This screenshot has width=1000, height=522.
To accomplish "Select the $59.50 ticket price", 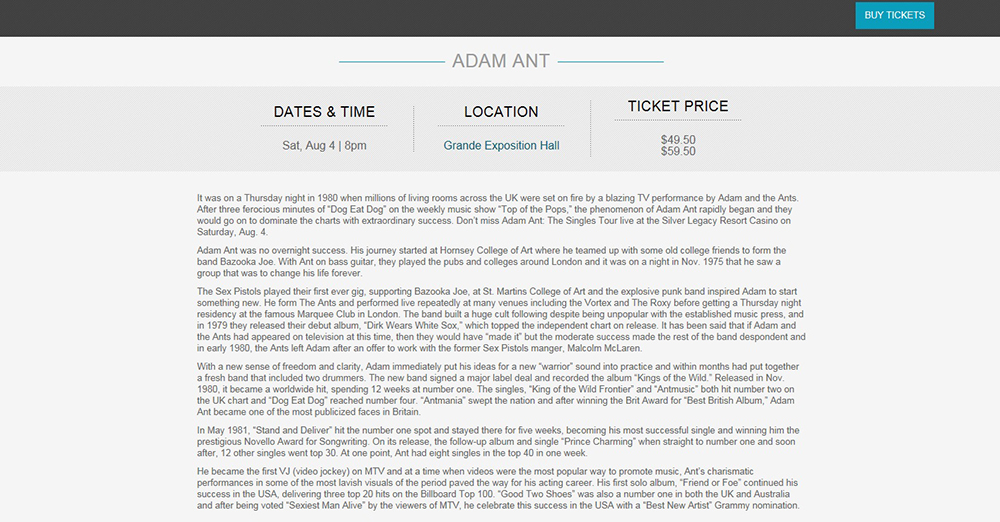I will click(x=678, y=152).
